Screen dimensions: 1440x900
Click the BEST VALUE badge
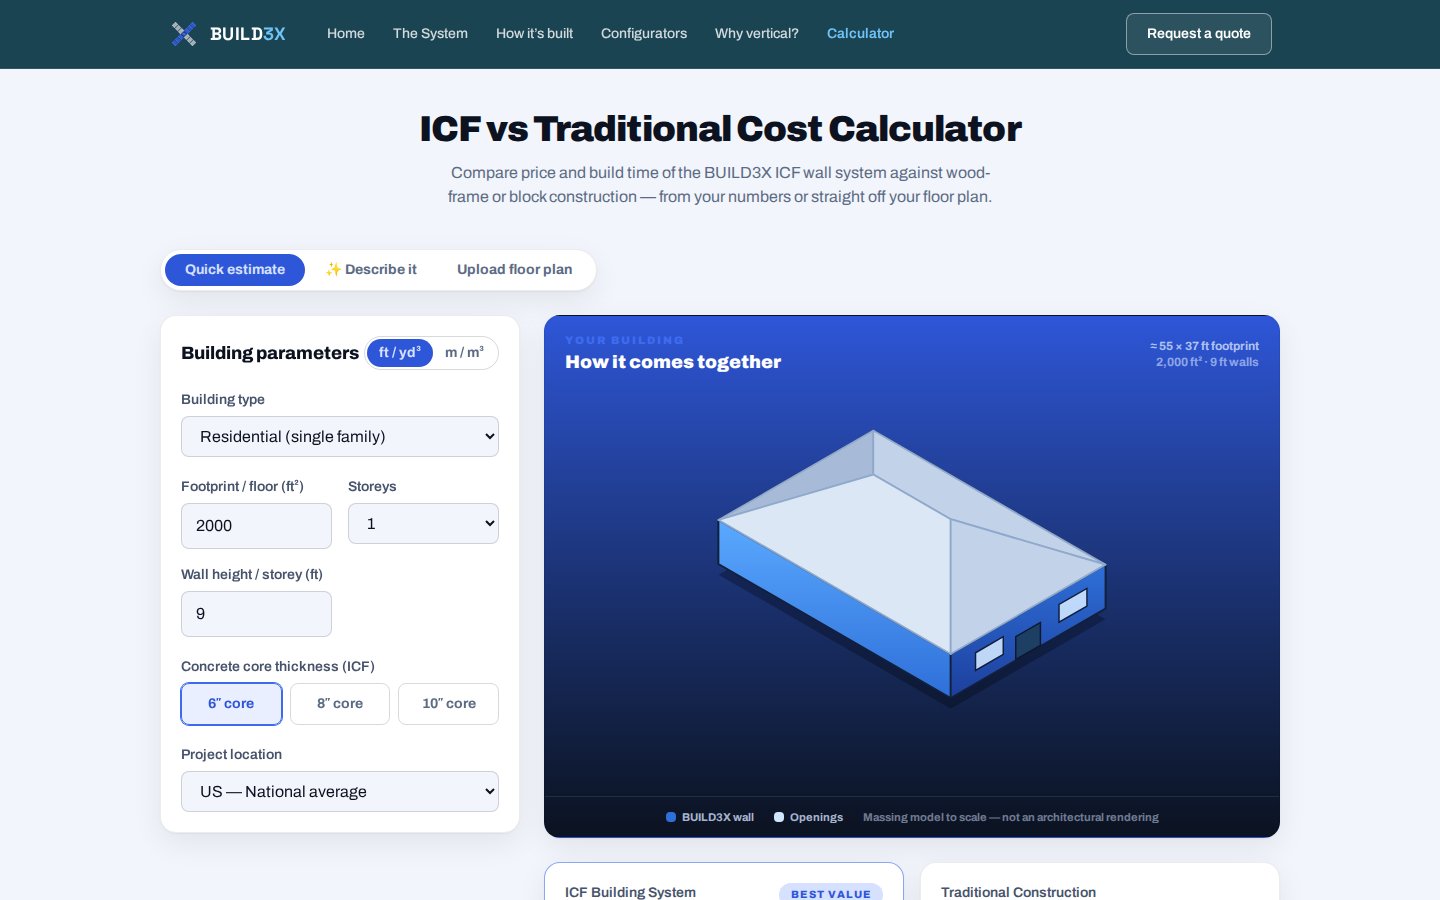point(831,893)
